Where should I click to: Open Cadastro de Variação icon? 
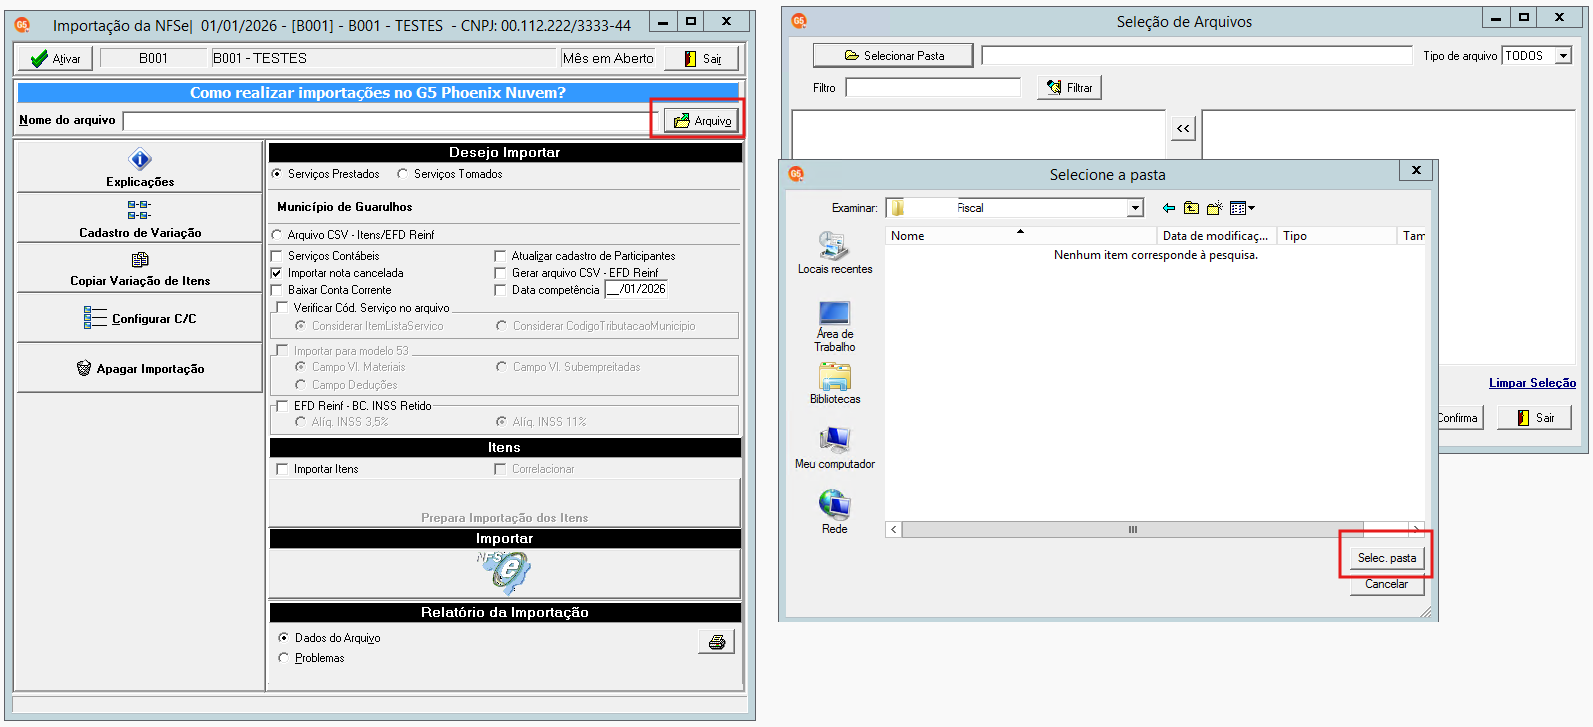139,210
